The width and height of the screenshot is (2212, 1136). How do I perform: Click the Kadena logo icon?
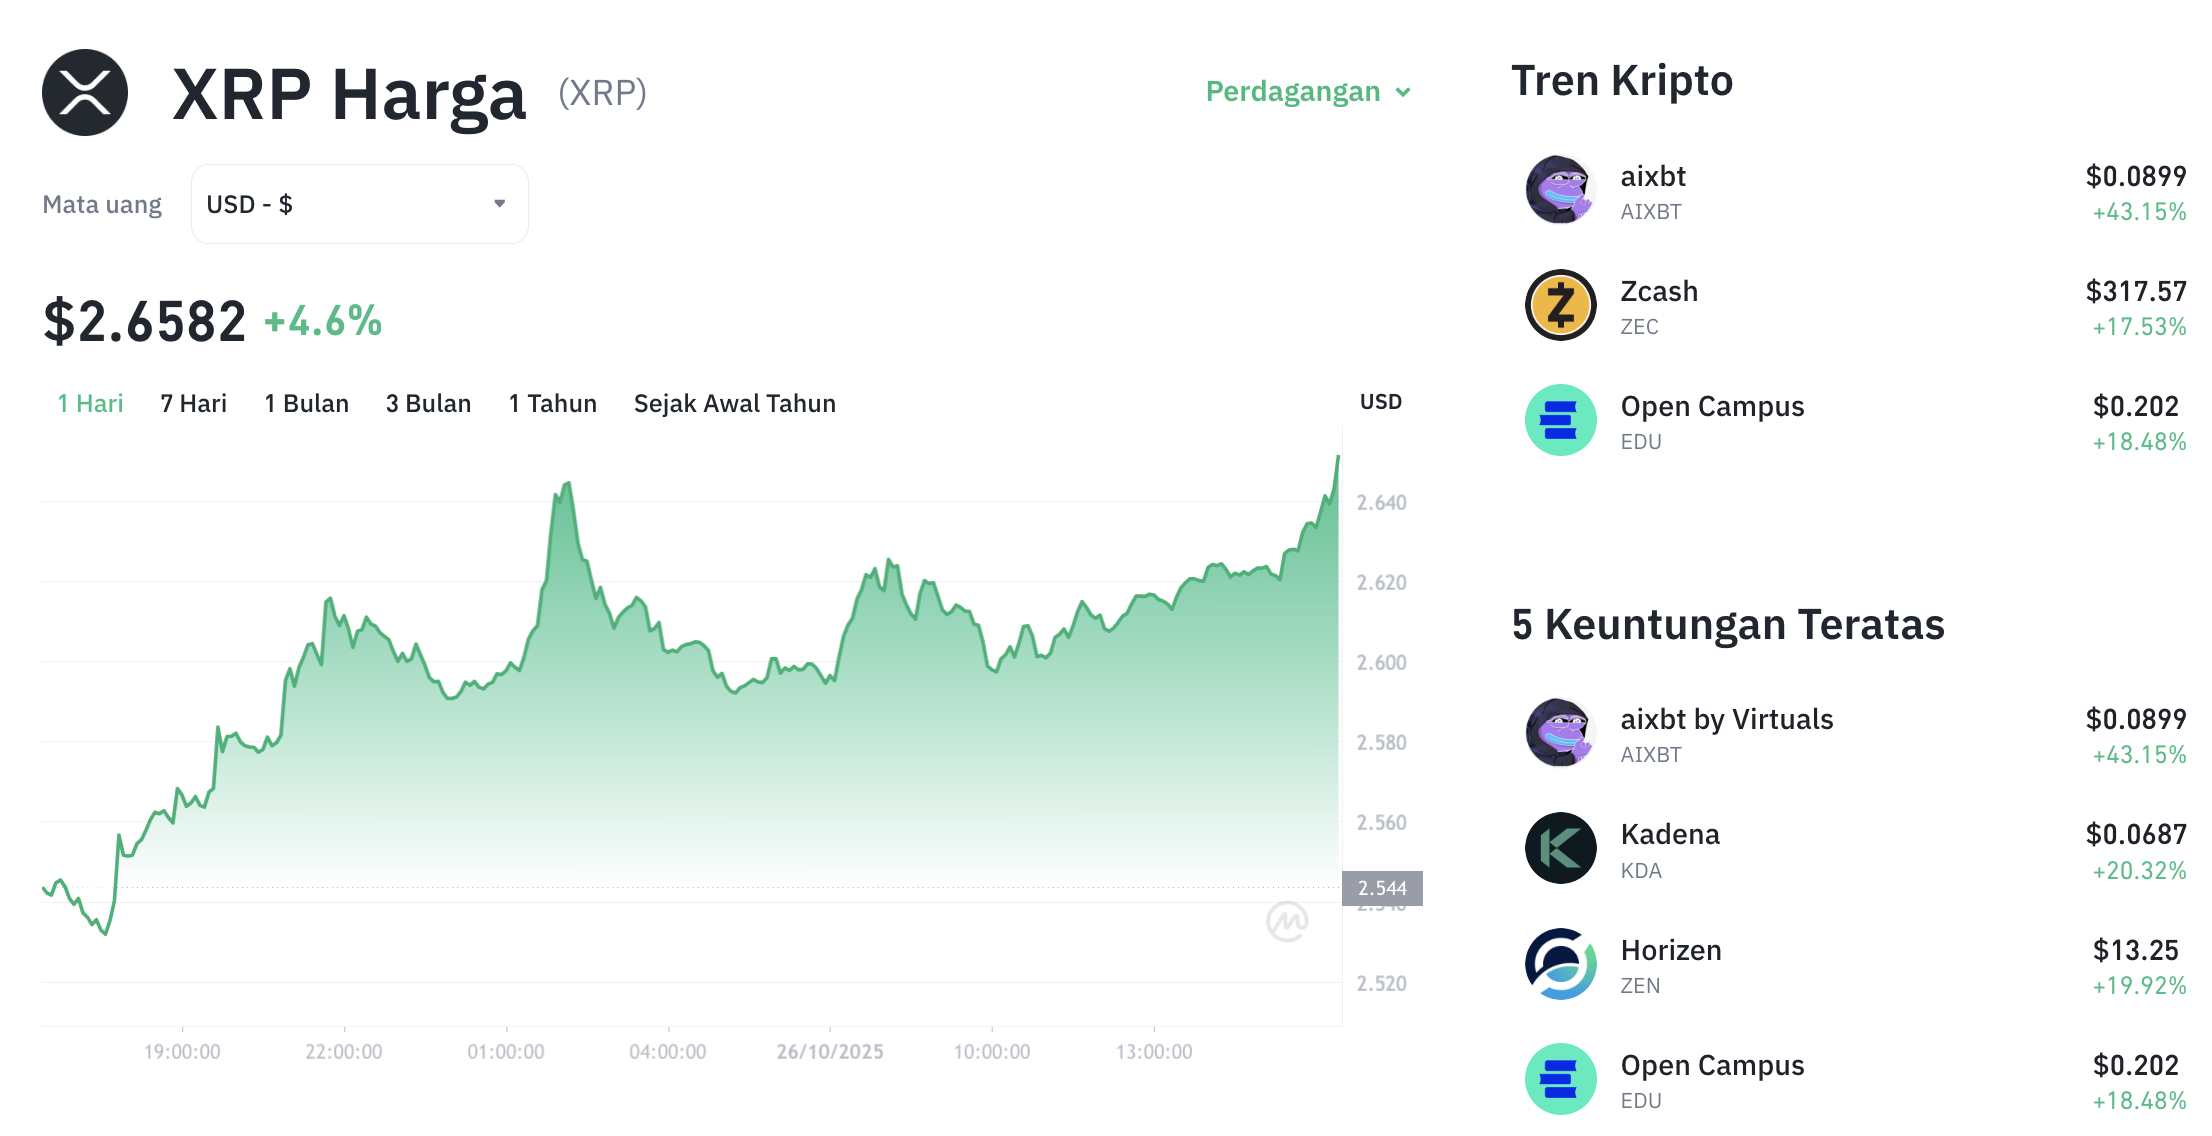(x=1560, y=848)
